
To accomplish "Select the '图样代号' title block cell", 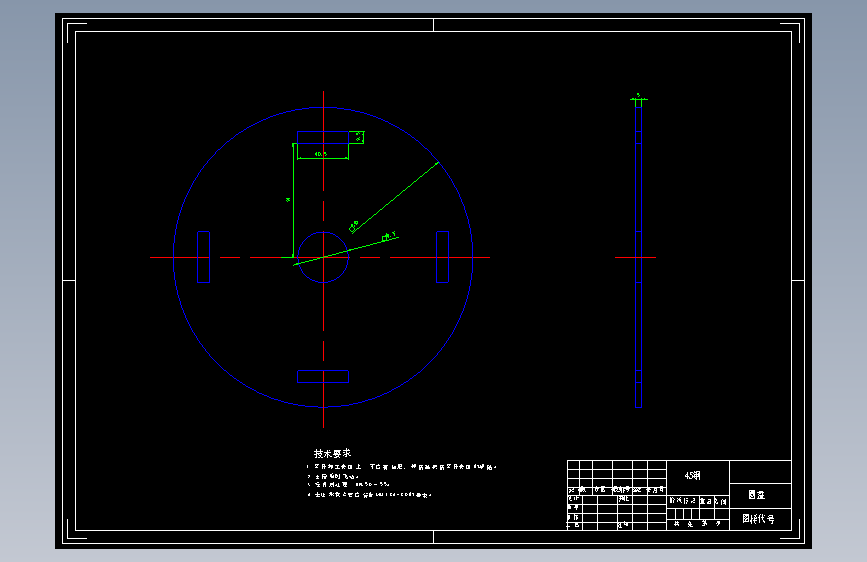I will pyautogui.click(x=760, y=519).
